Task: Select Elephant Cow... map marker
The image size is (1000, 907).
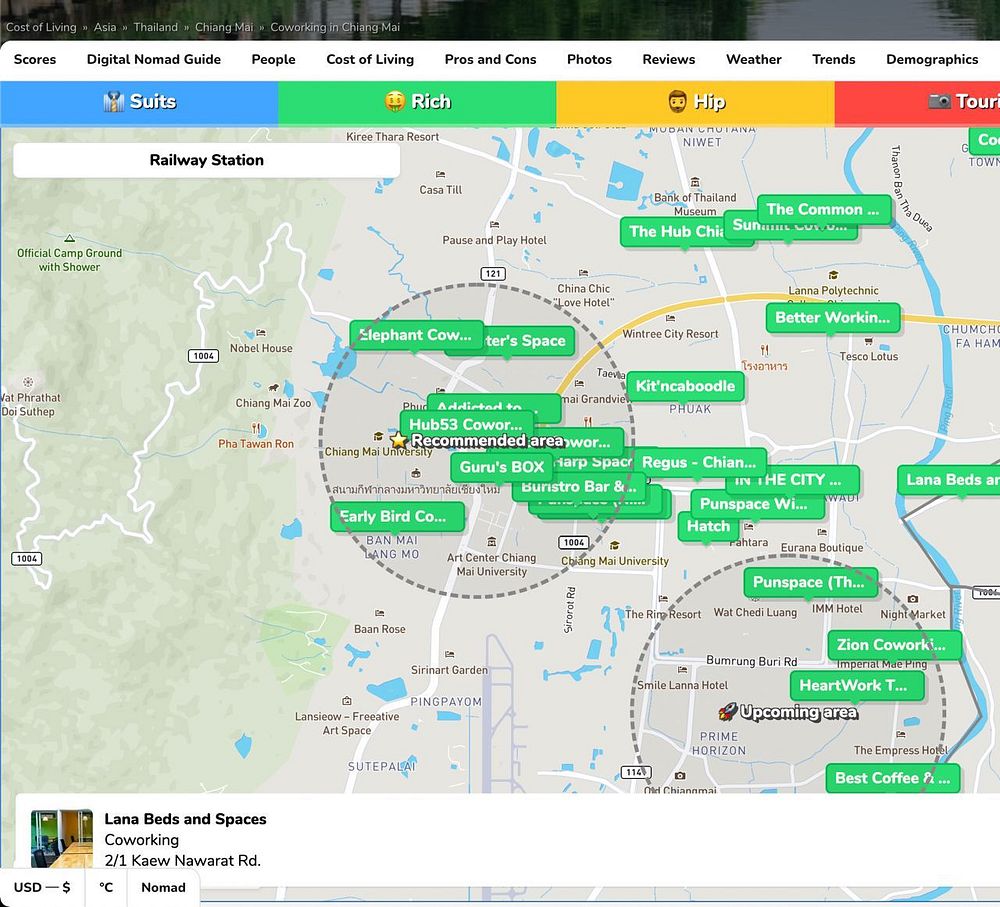Action: click(x=415, y=335)
